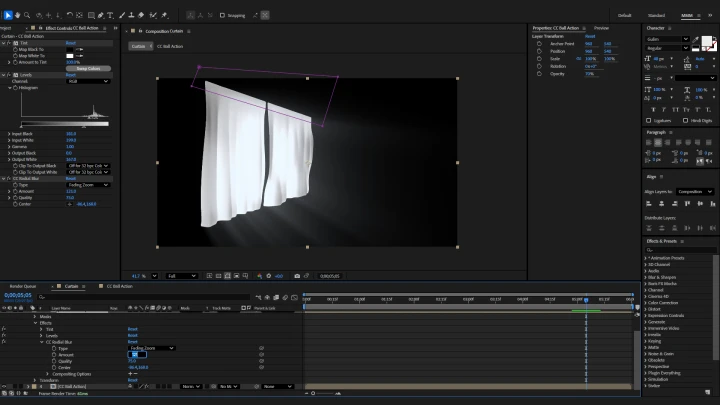Reset the CC Radial Blur effect in timeline
The width and height of the screenshot is (720, 405).
(132, 341)
